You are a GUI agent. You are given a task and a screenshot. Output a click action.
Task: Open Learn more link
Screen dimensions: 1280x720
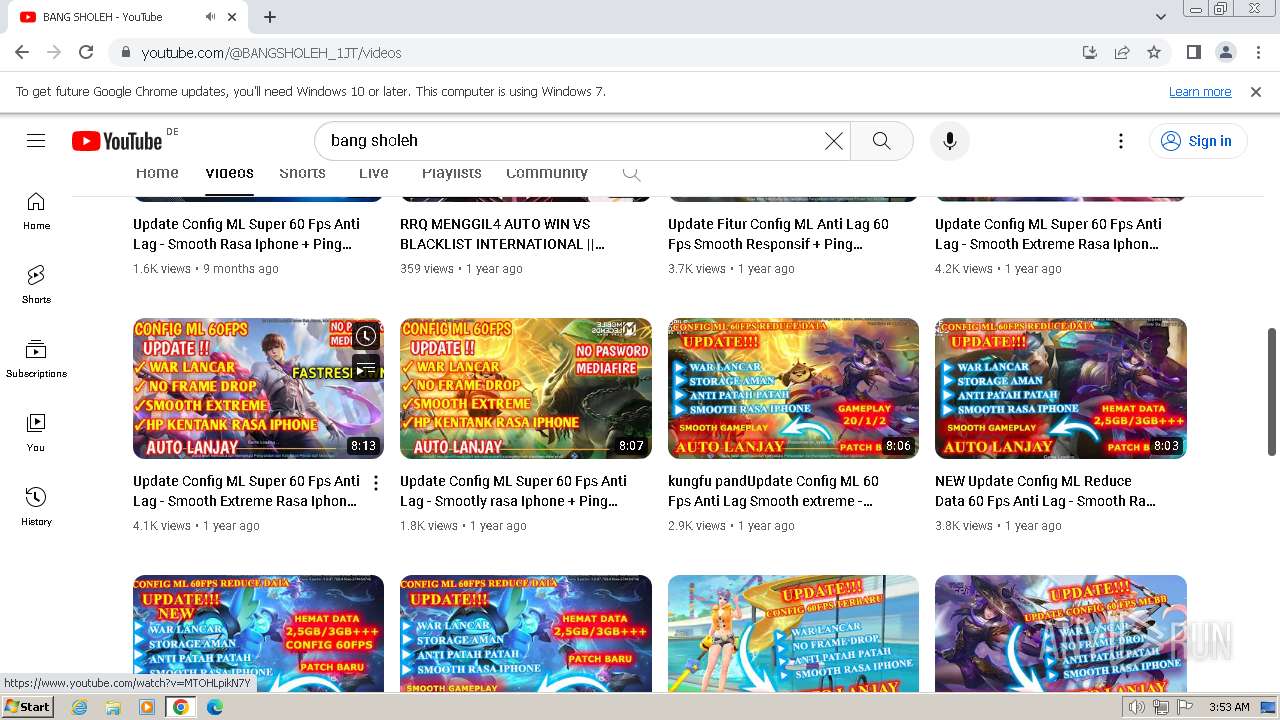pyautogui.click(x=1199, y=92)
